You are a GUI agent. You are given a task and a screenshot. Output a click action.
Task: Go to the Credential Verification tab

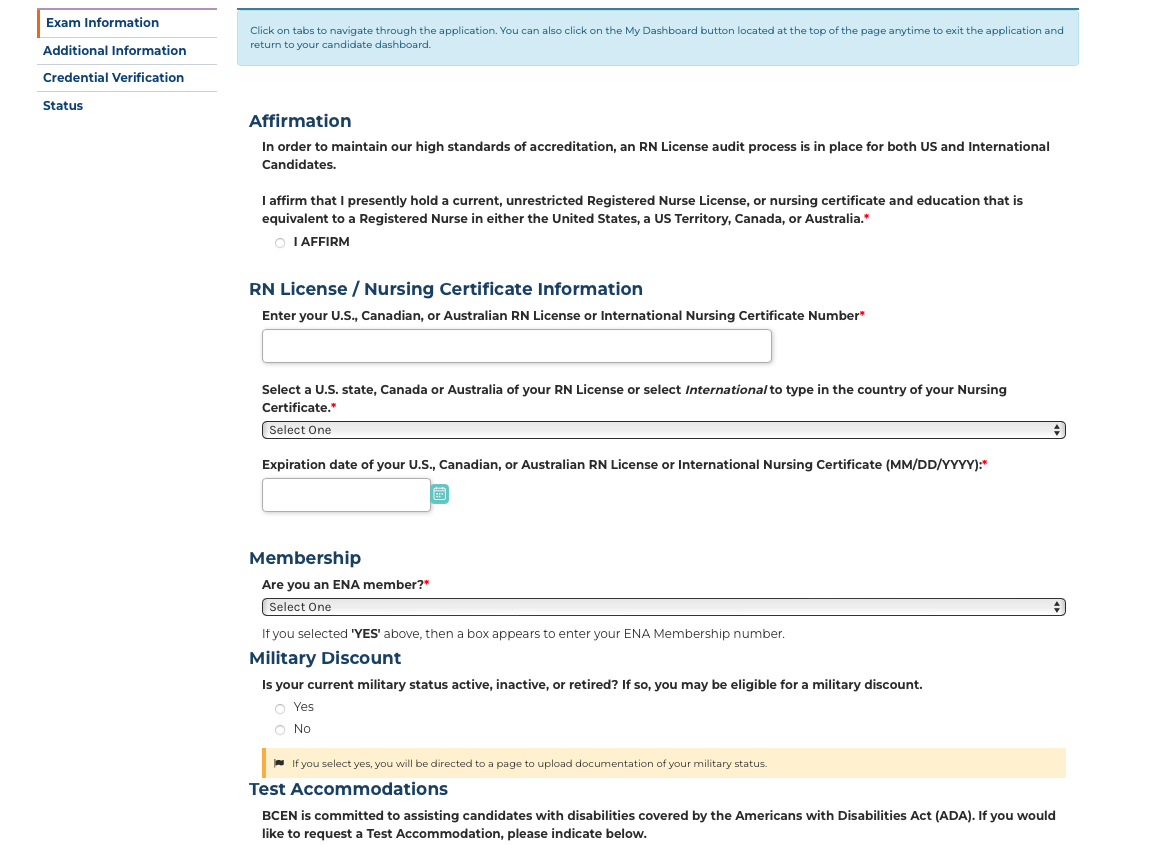click(113, 78)
